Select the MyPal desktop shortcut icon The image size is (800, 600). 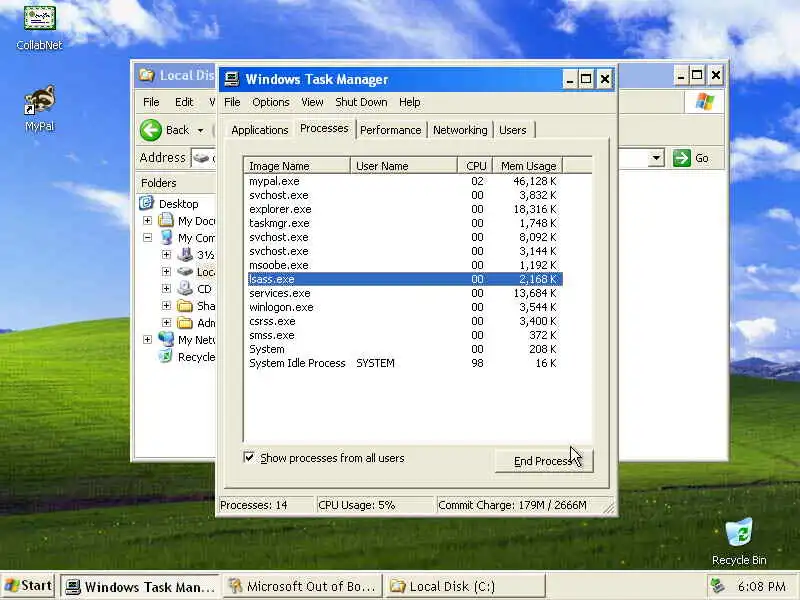[x=39, y=101]
